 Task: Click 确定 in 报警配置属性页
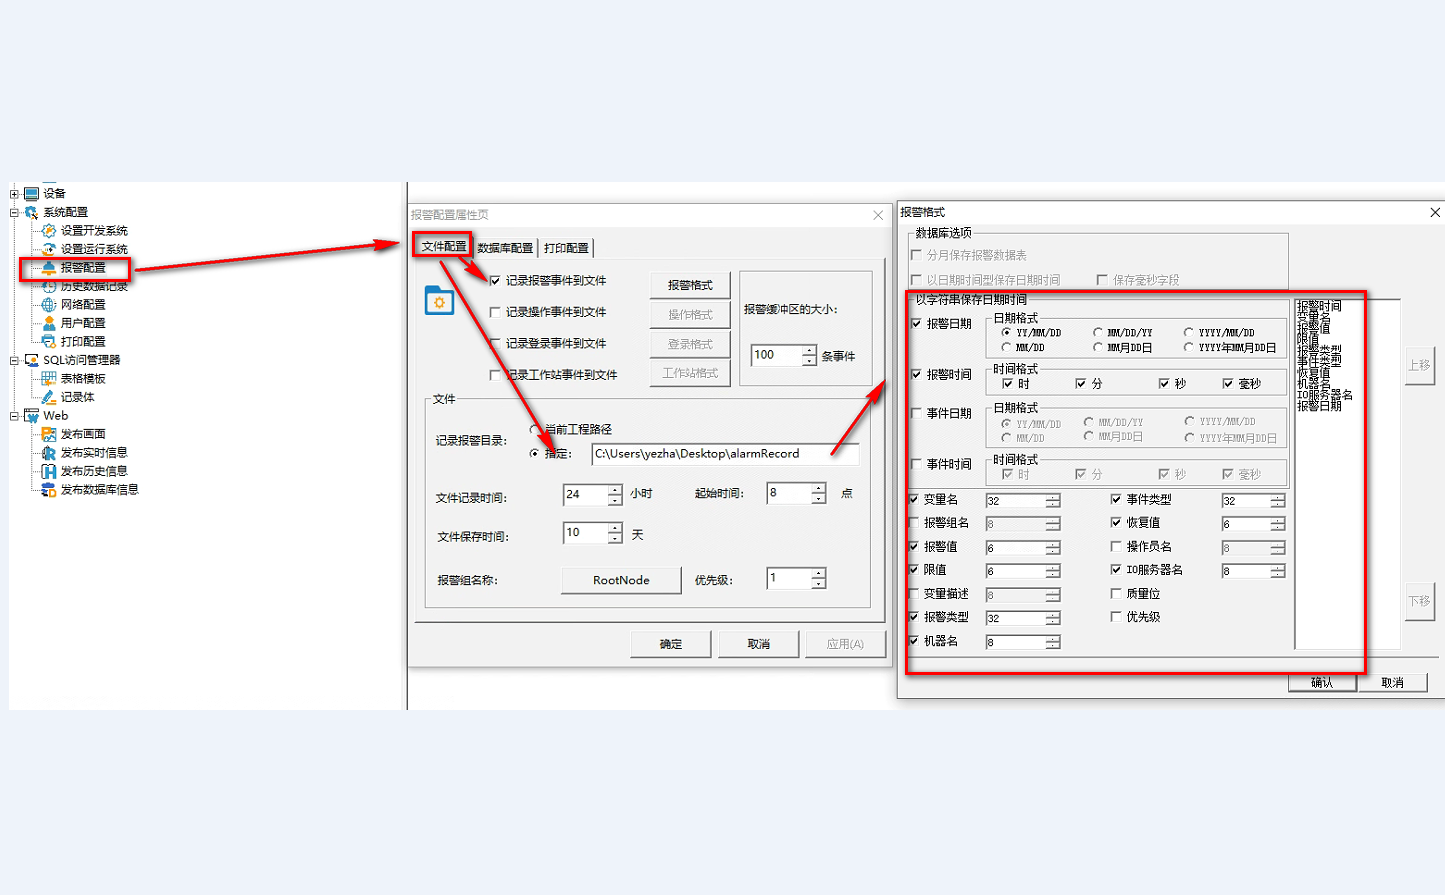coord(671,644)
